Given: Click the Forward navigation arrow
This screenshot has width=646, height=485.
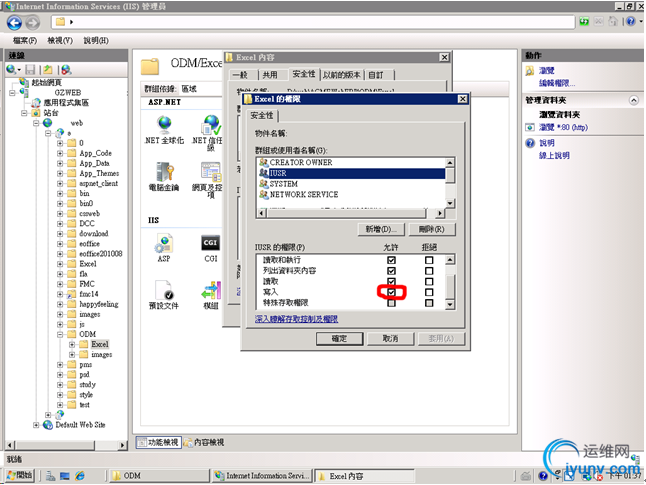Looking at the screenshot, I should point(33,23).
